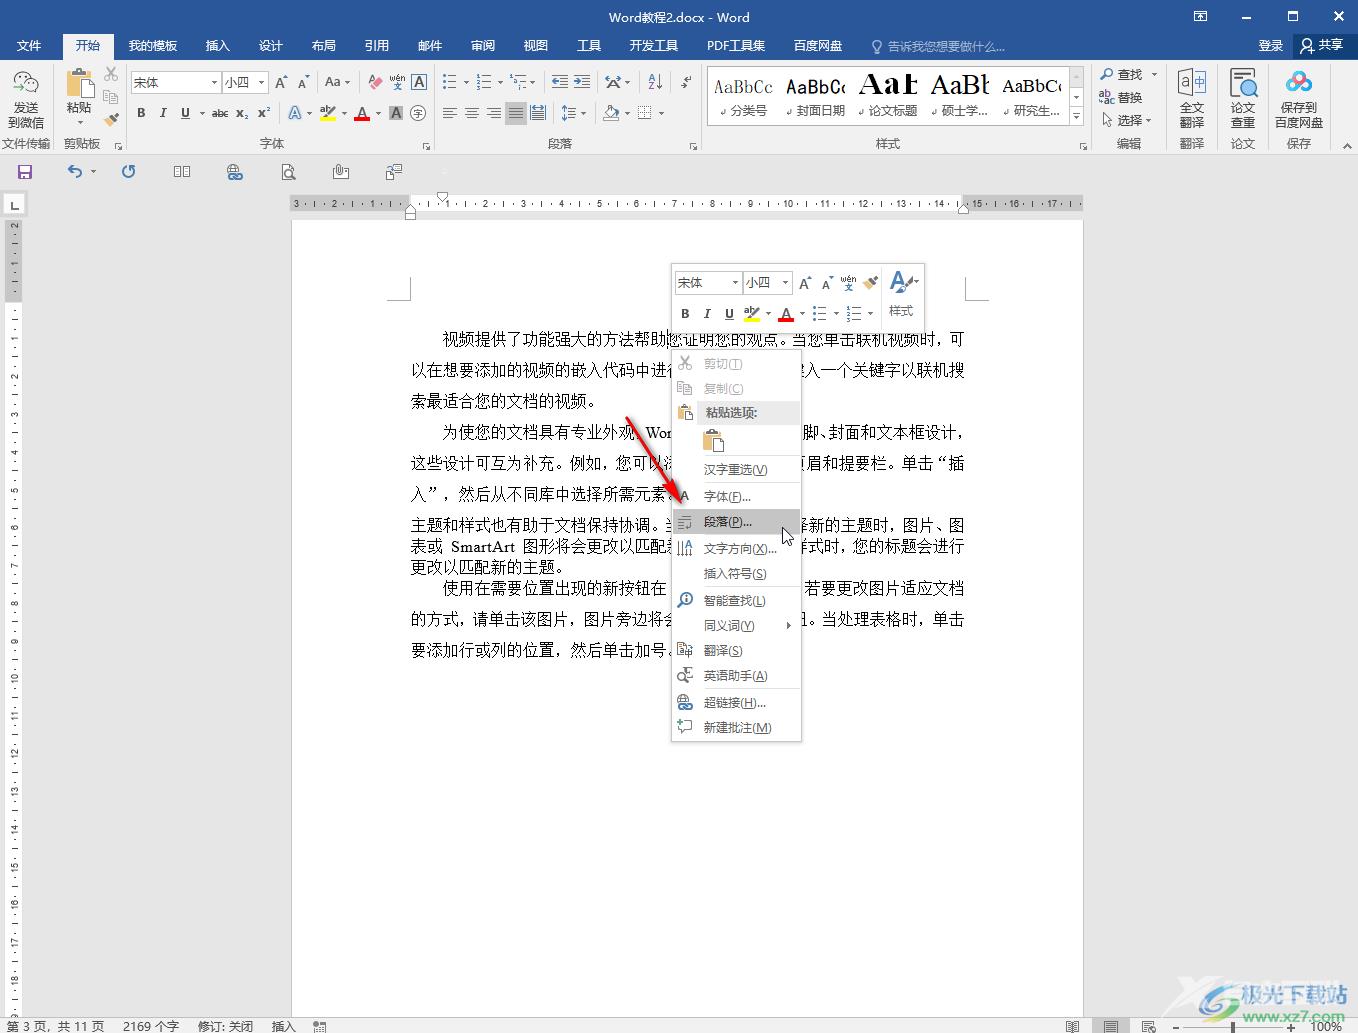
Task: Click text highlight color in ribbon
Action: (328, 114)
